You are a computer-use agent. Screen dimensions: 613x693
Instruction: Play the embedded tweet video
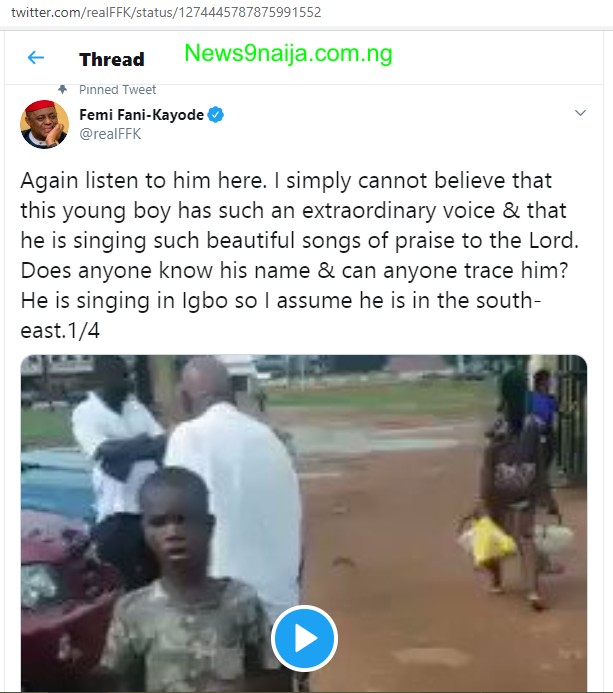304,638
